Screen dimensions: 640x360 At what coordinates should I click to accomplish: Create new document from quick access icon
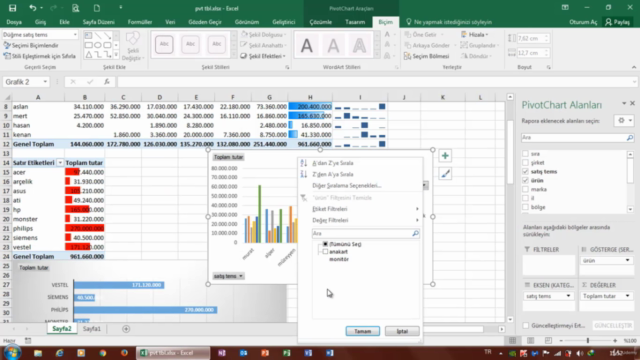point(97,8)
